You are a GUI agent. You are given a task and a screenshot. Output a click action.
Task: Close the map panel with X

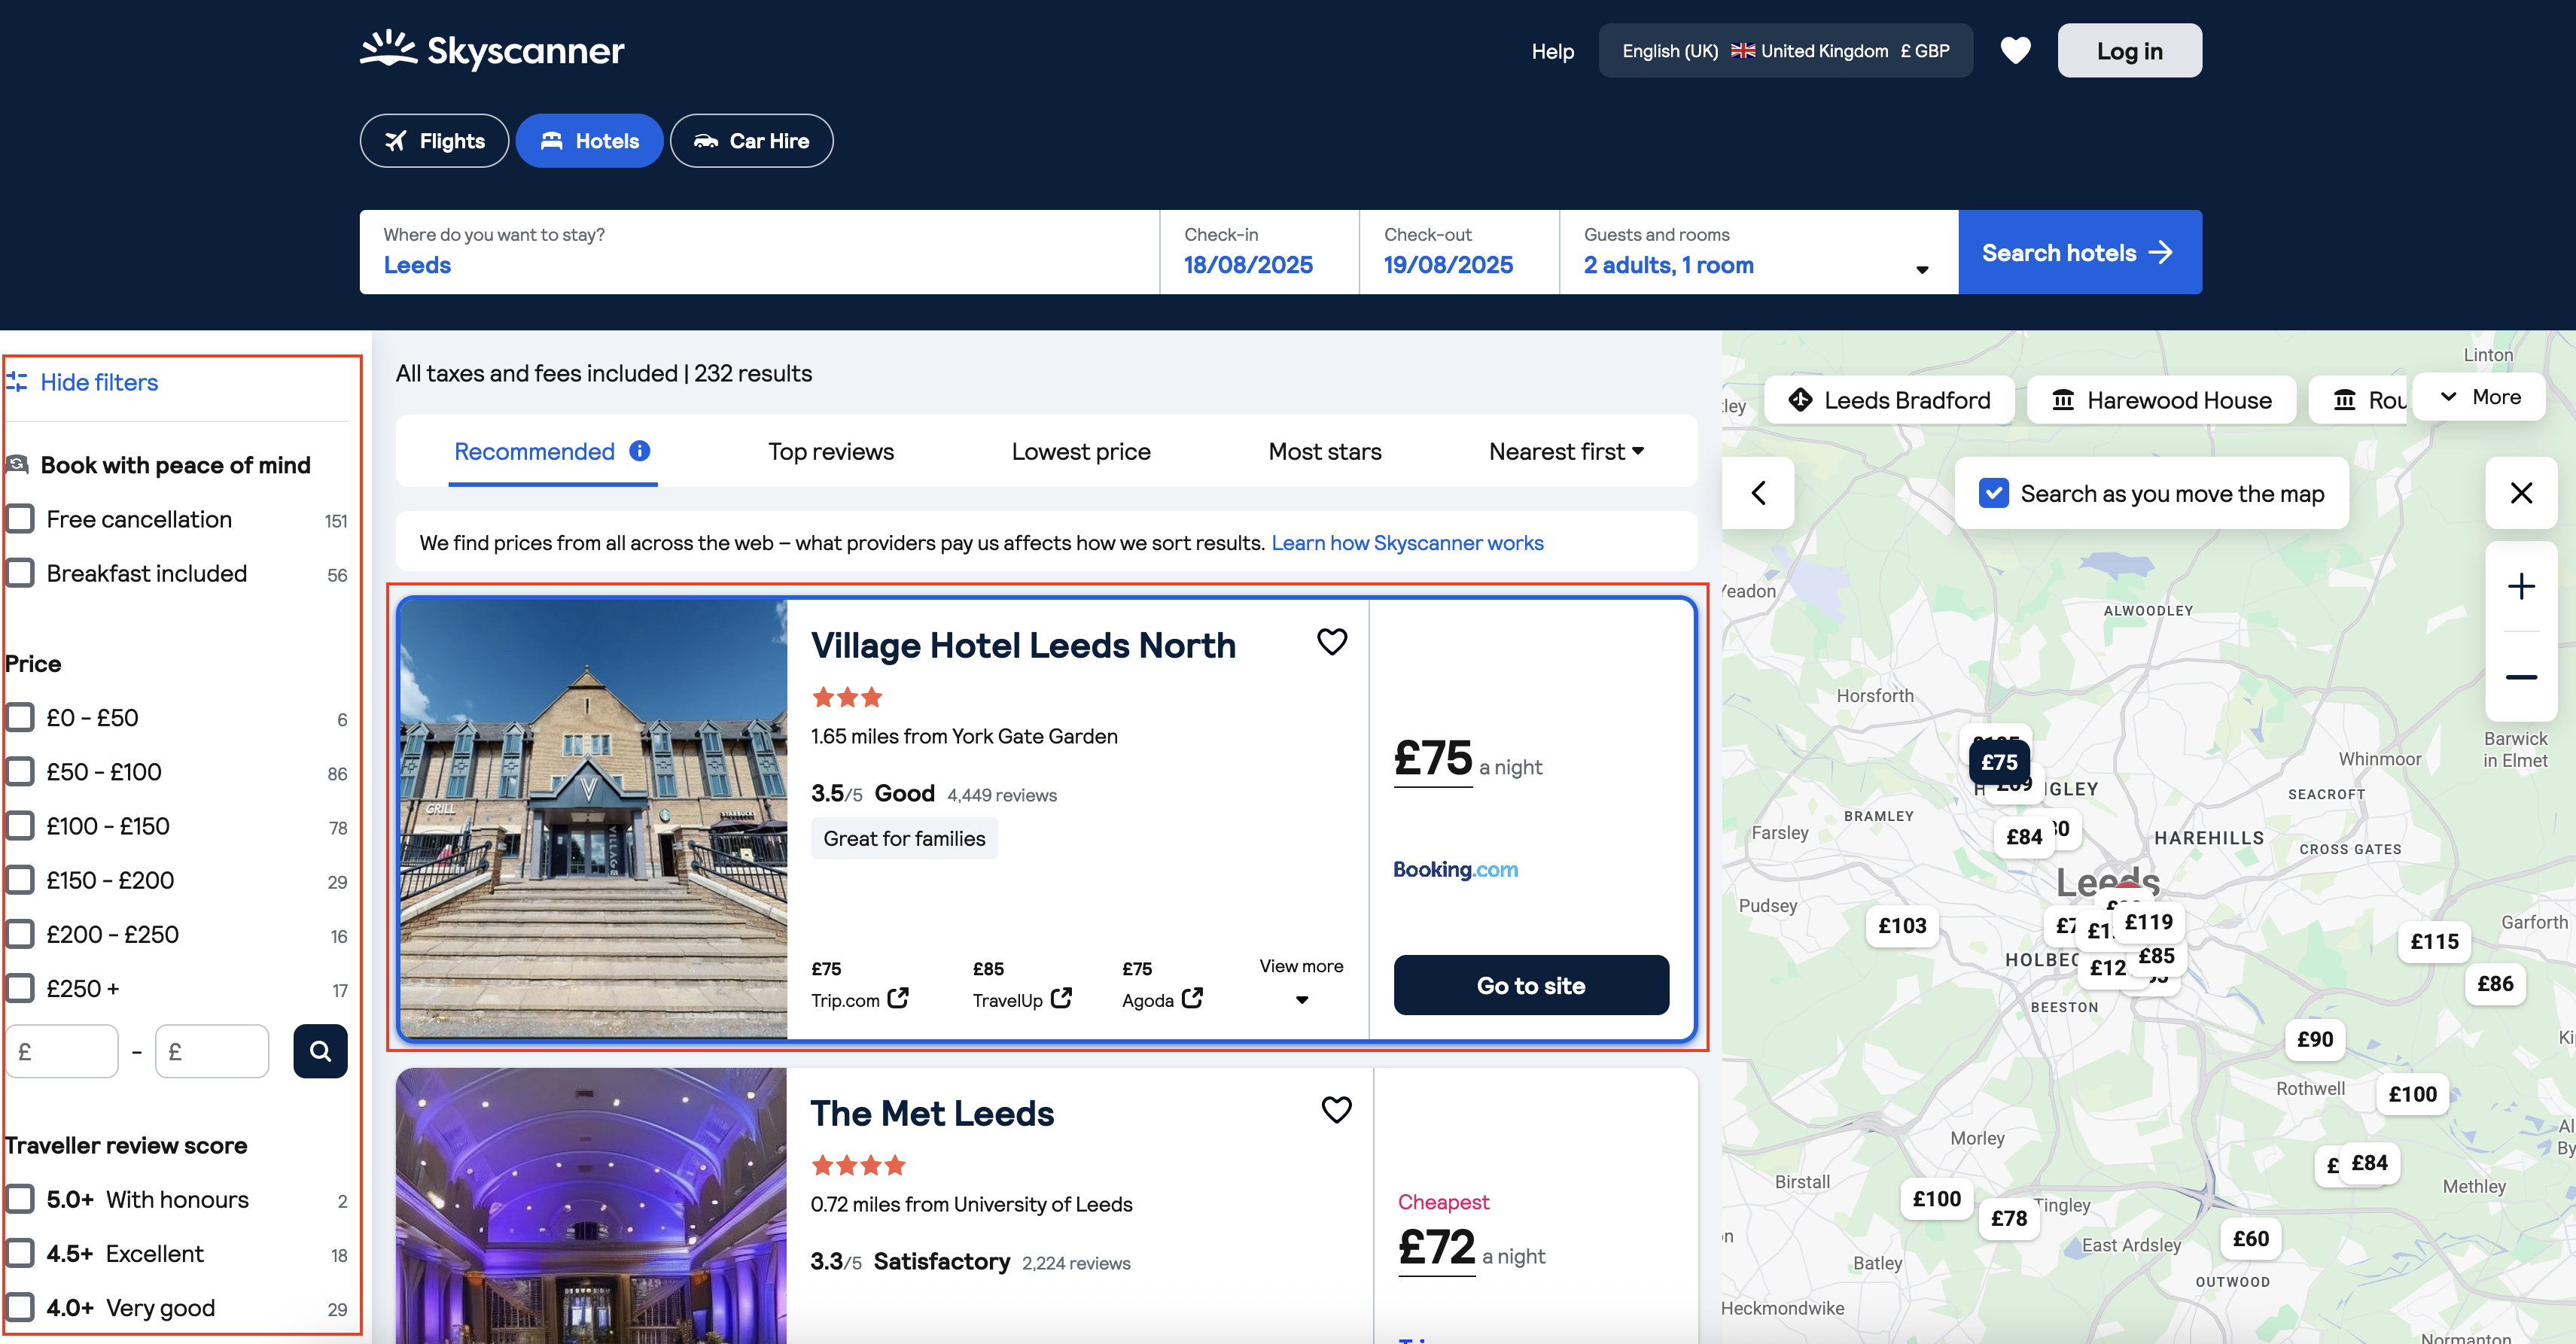click(2521, 493)
